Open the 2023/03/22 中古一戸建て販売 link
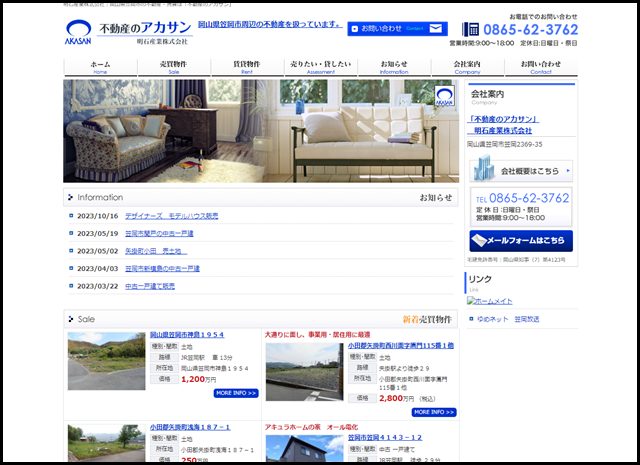Viewport: 640px width, 465px height. point(150,286)
